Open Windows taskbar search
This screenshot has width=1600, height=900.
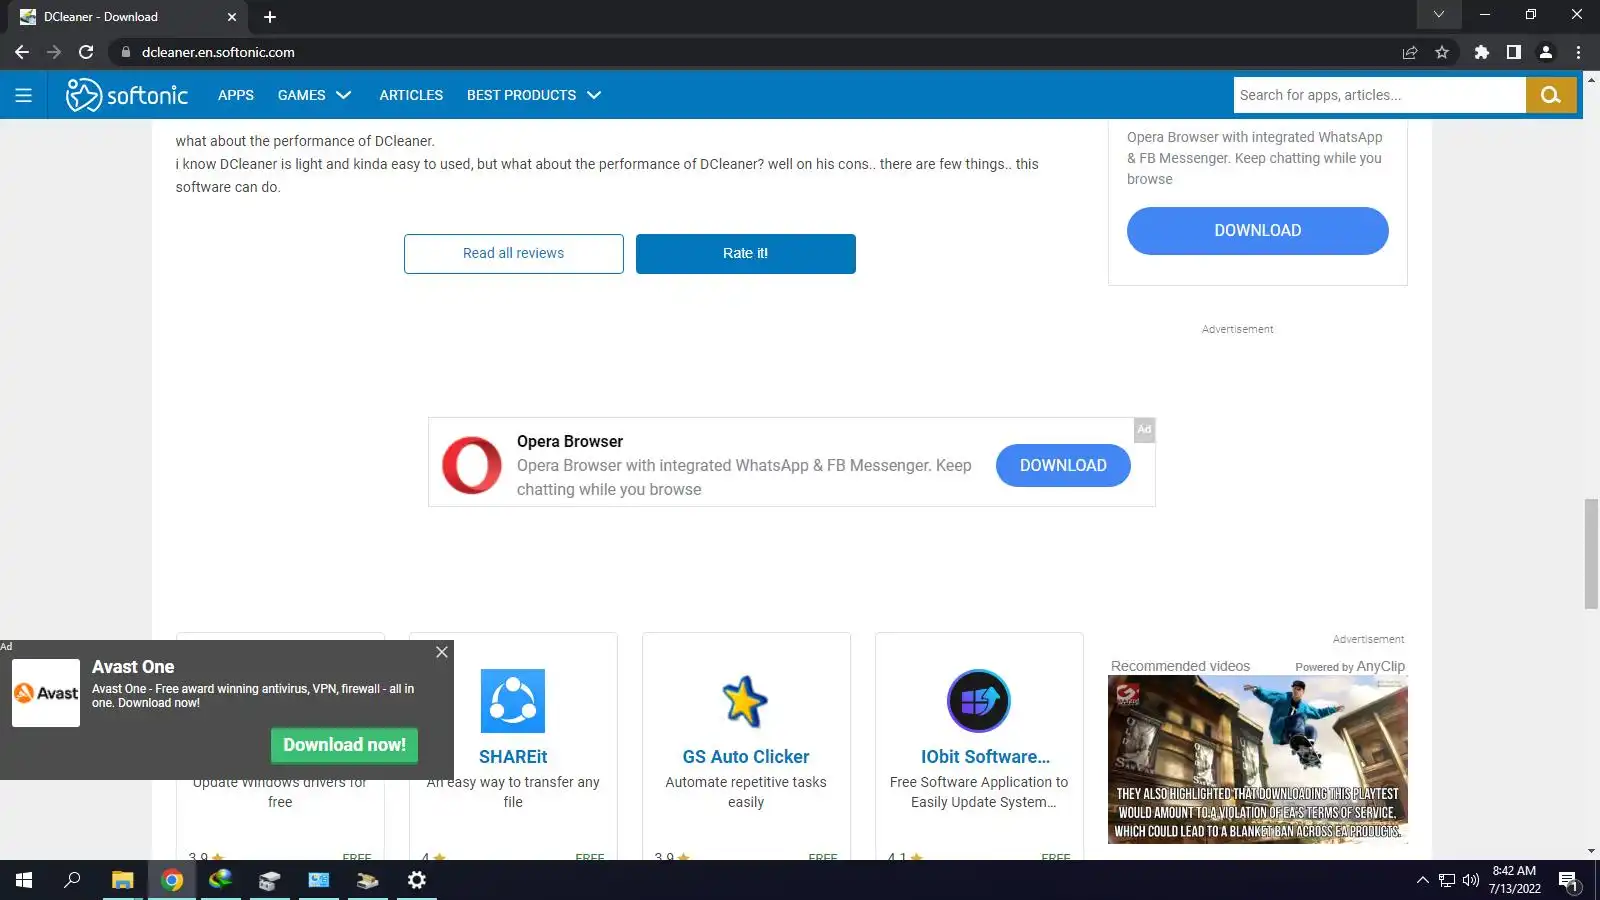[x=72, y=880]
